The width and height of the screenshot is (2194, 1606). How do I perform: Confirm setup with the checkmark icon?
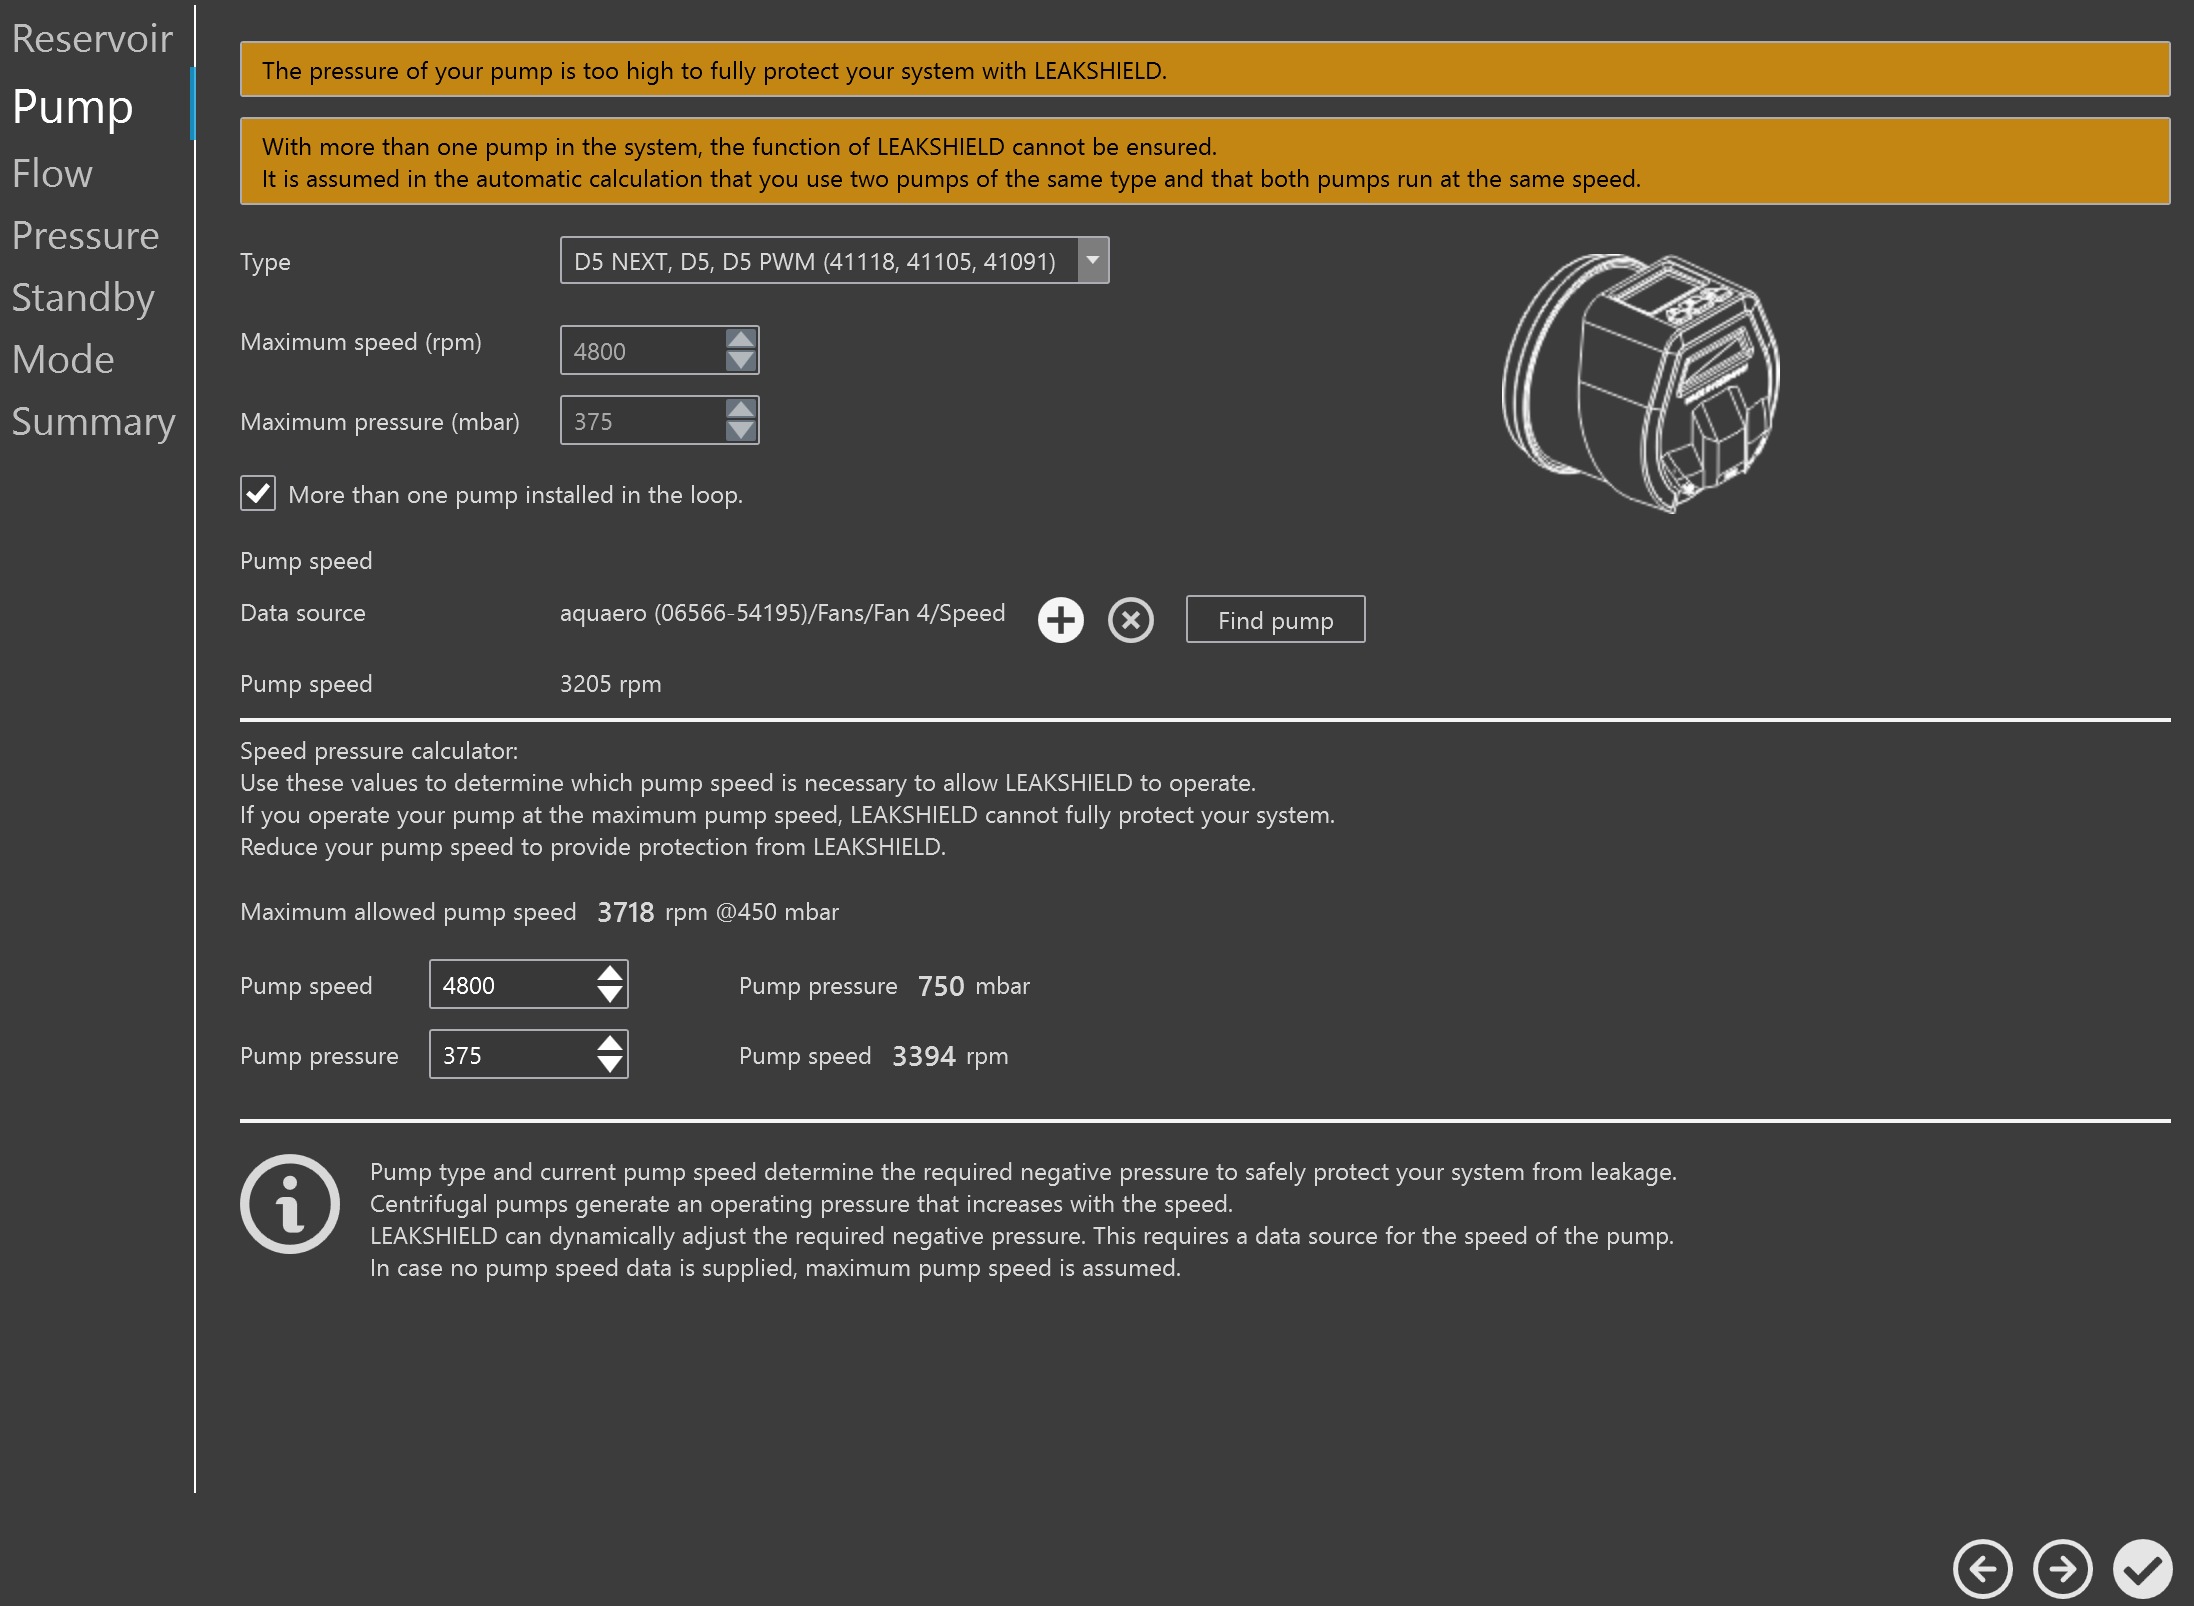2142,1568
